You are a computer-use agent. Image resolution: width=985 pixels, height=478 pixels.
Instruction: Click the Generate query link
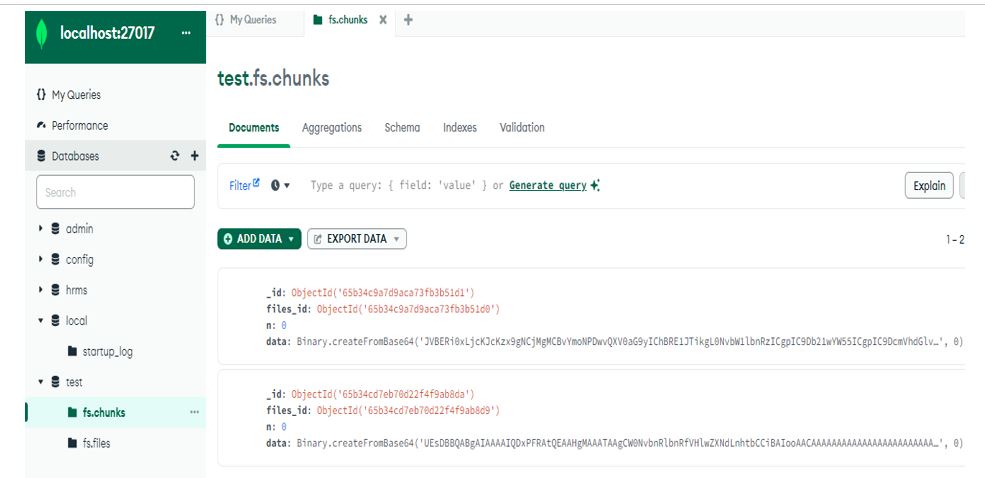(547, 186)
